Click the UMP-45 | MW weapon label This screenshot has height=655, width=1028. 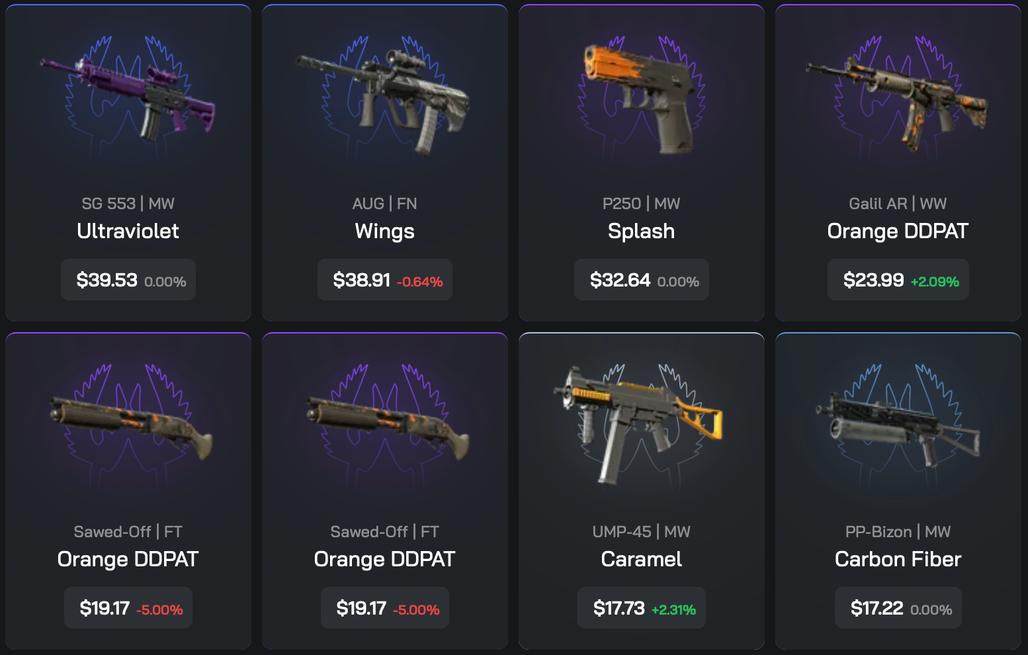[641, 531]
